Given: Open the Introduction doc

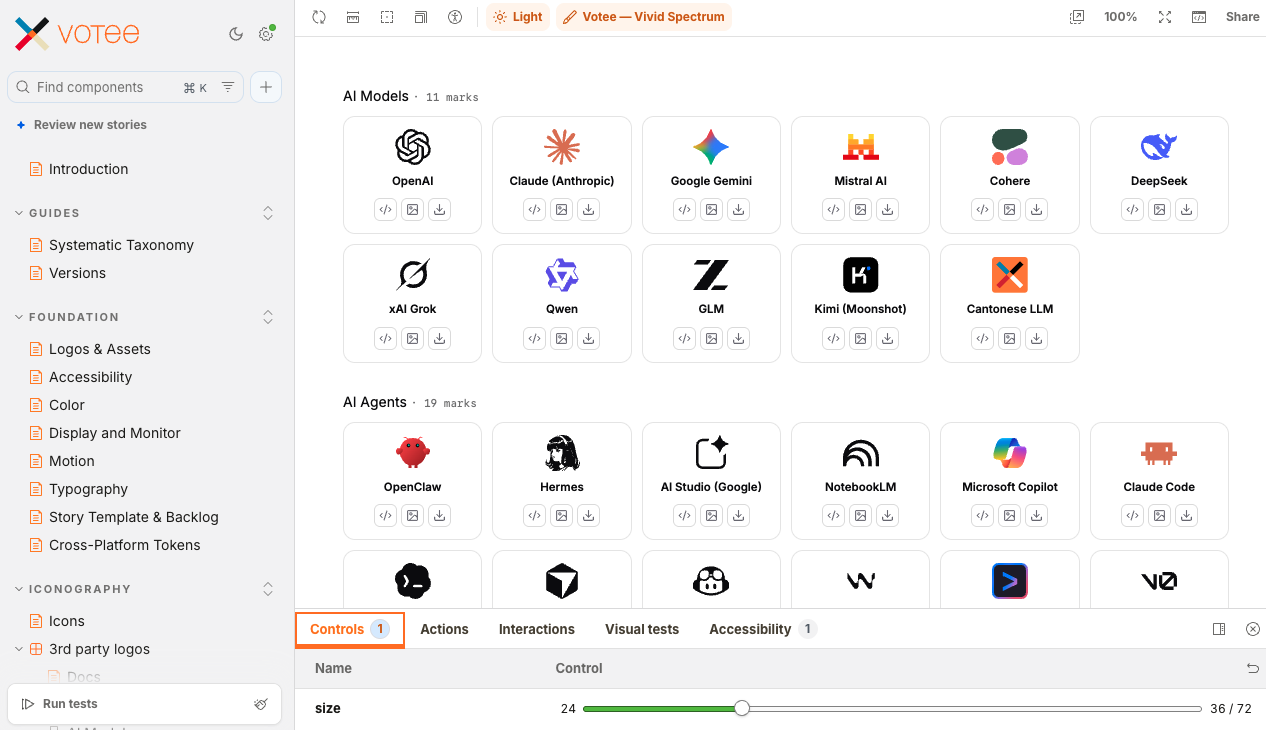Looking at the screenshot, I should pos(88,169).
